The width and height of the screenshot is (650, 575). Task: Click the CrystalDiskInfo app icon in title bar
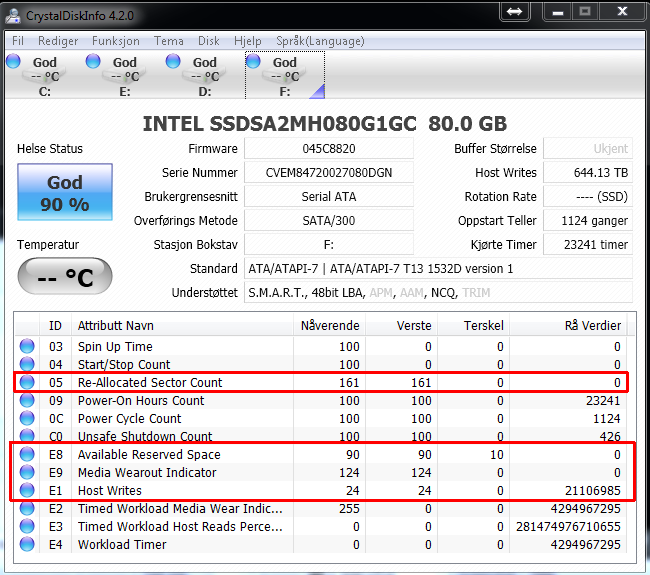click(x=12, y=15)
